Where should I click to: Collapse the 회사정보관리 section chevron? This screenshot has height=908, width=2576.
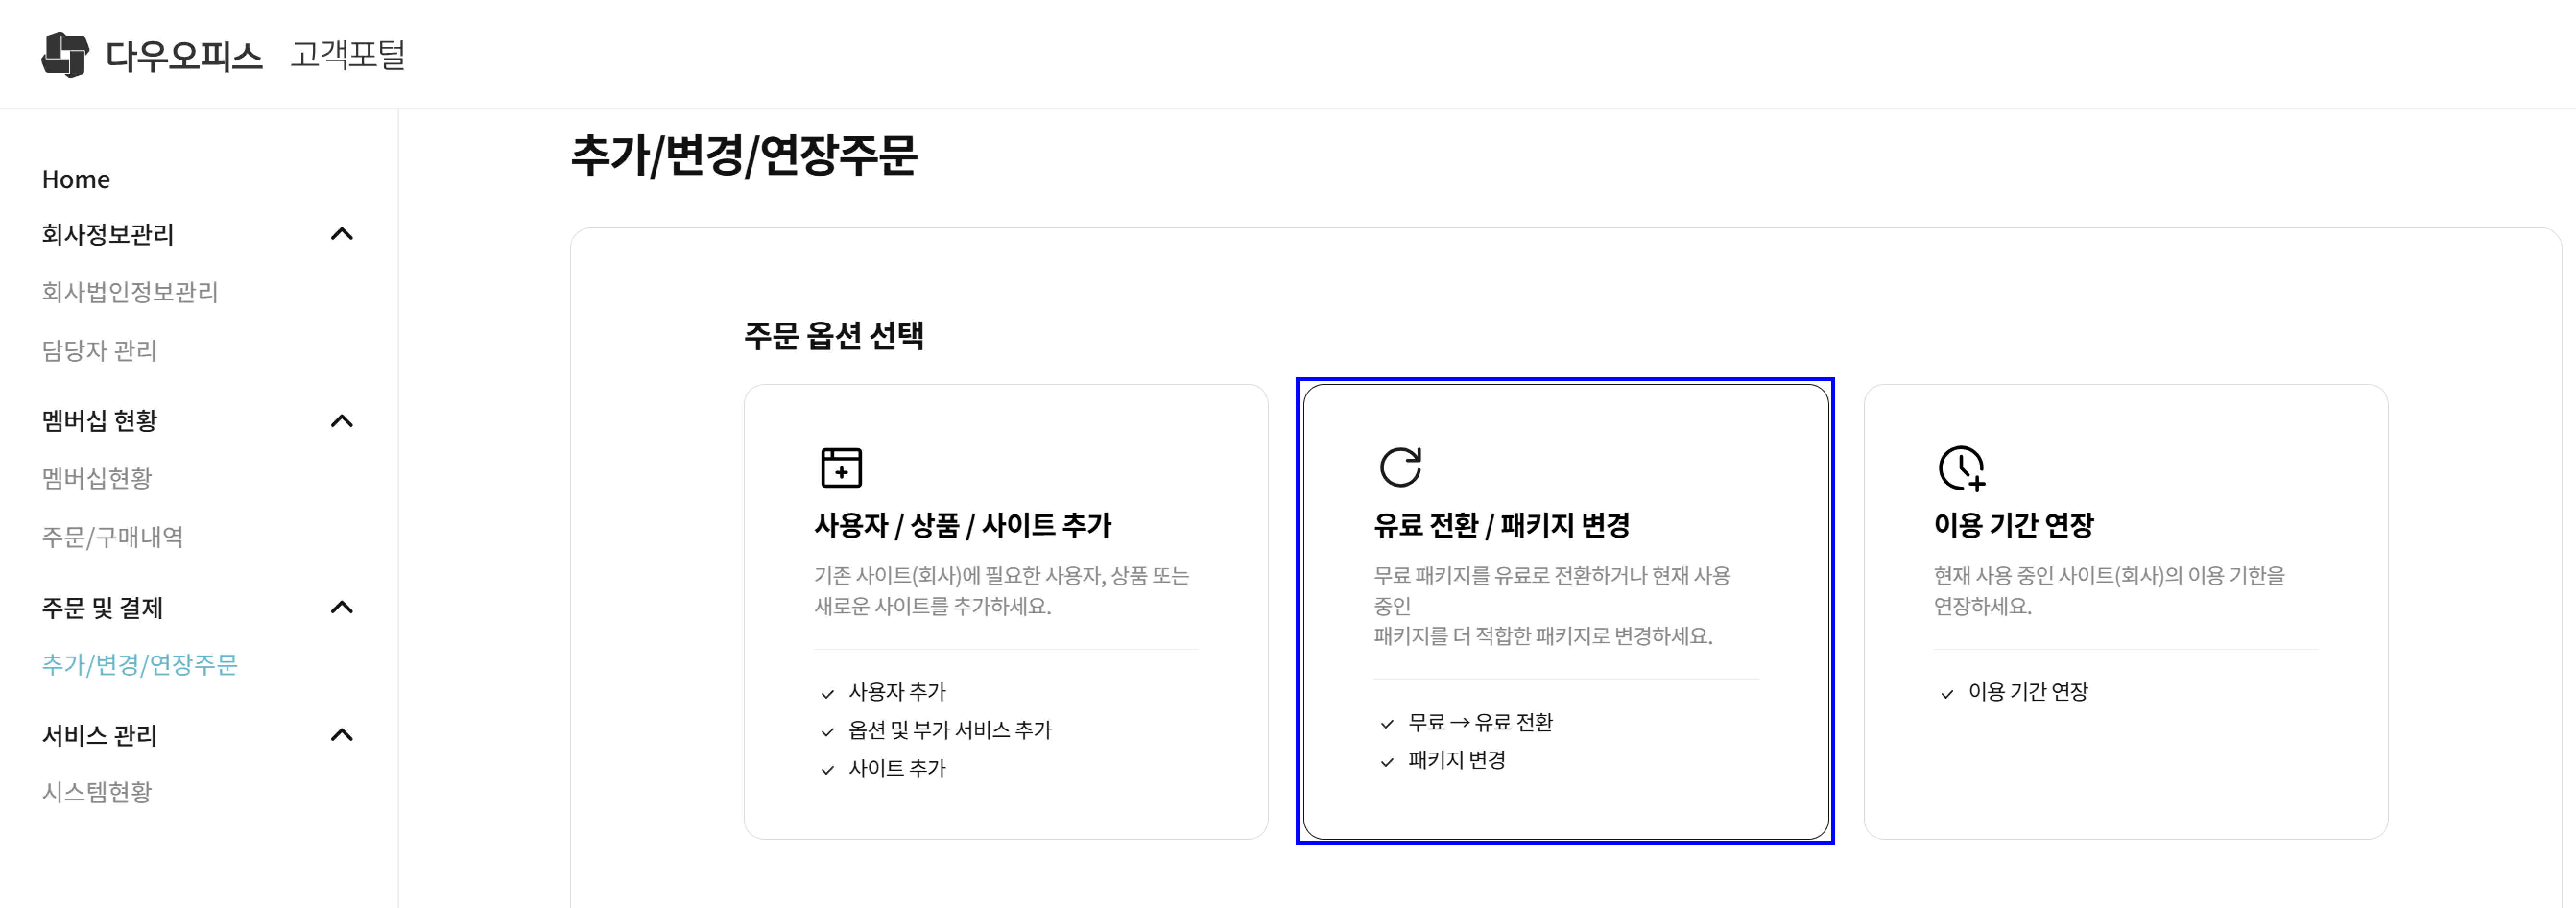pos(342,234)
